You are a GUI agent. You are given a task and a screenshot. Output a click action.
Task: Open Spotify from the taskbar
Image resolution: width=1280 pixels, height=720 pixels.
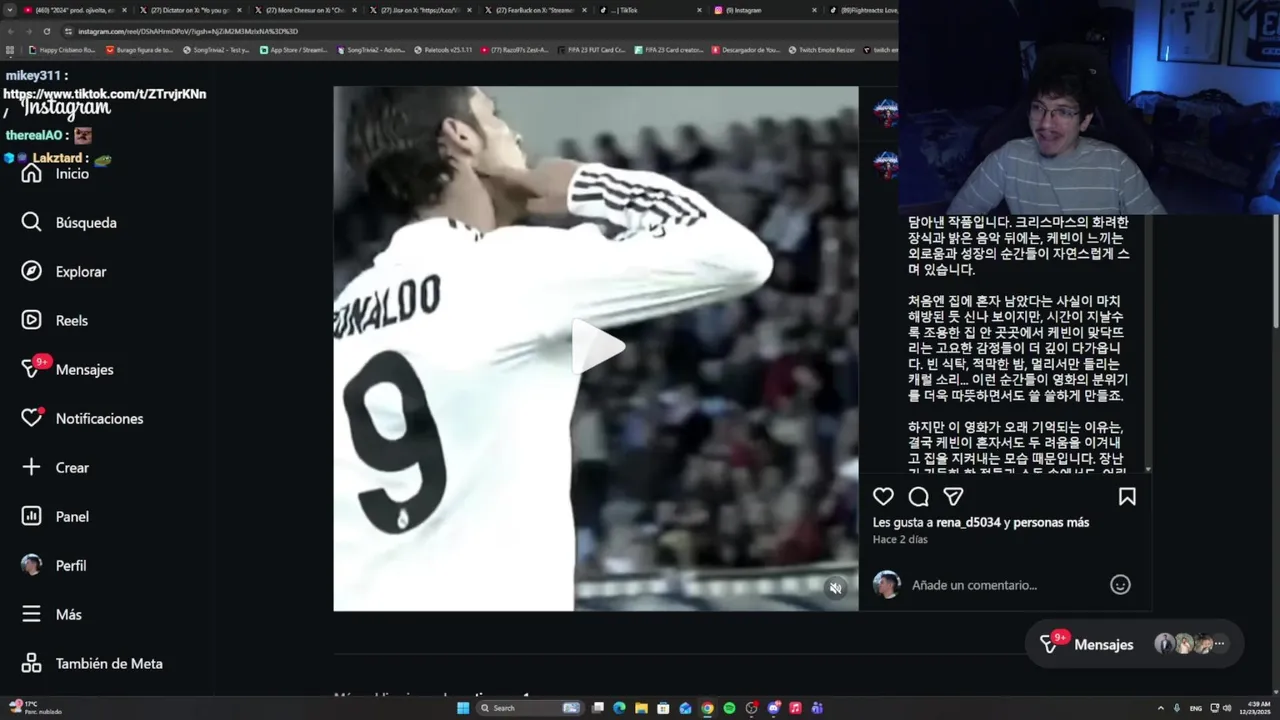(x=729, y=708)
